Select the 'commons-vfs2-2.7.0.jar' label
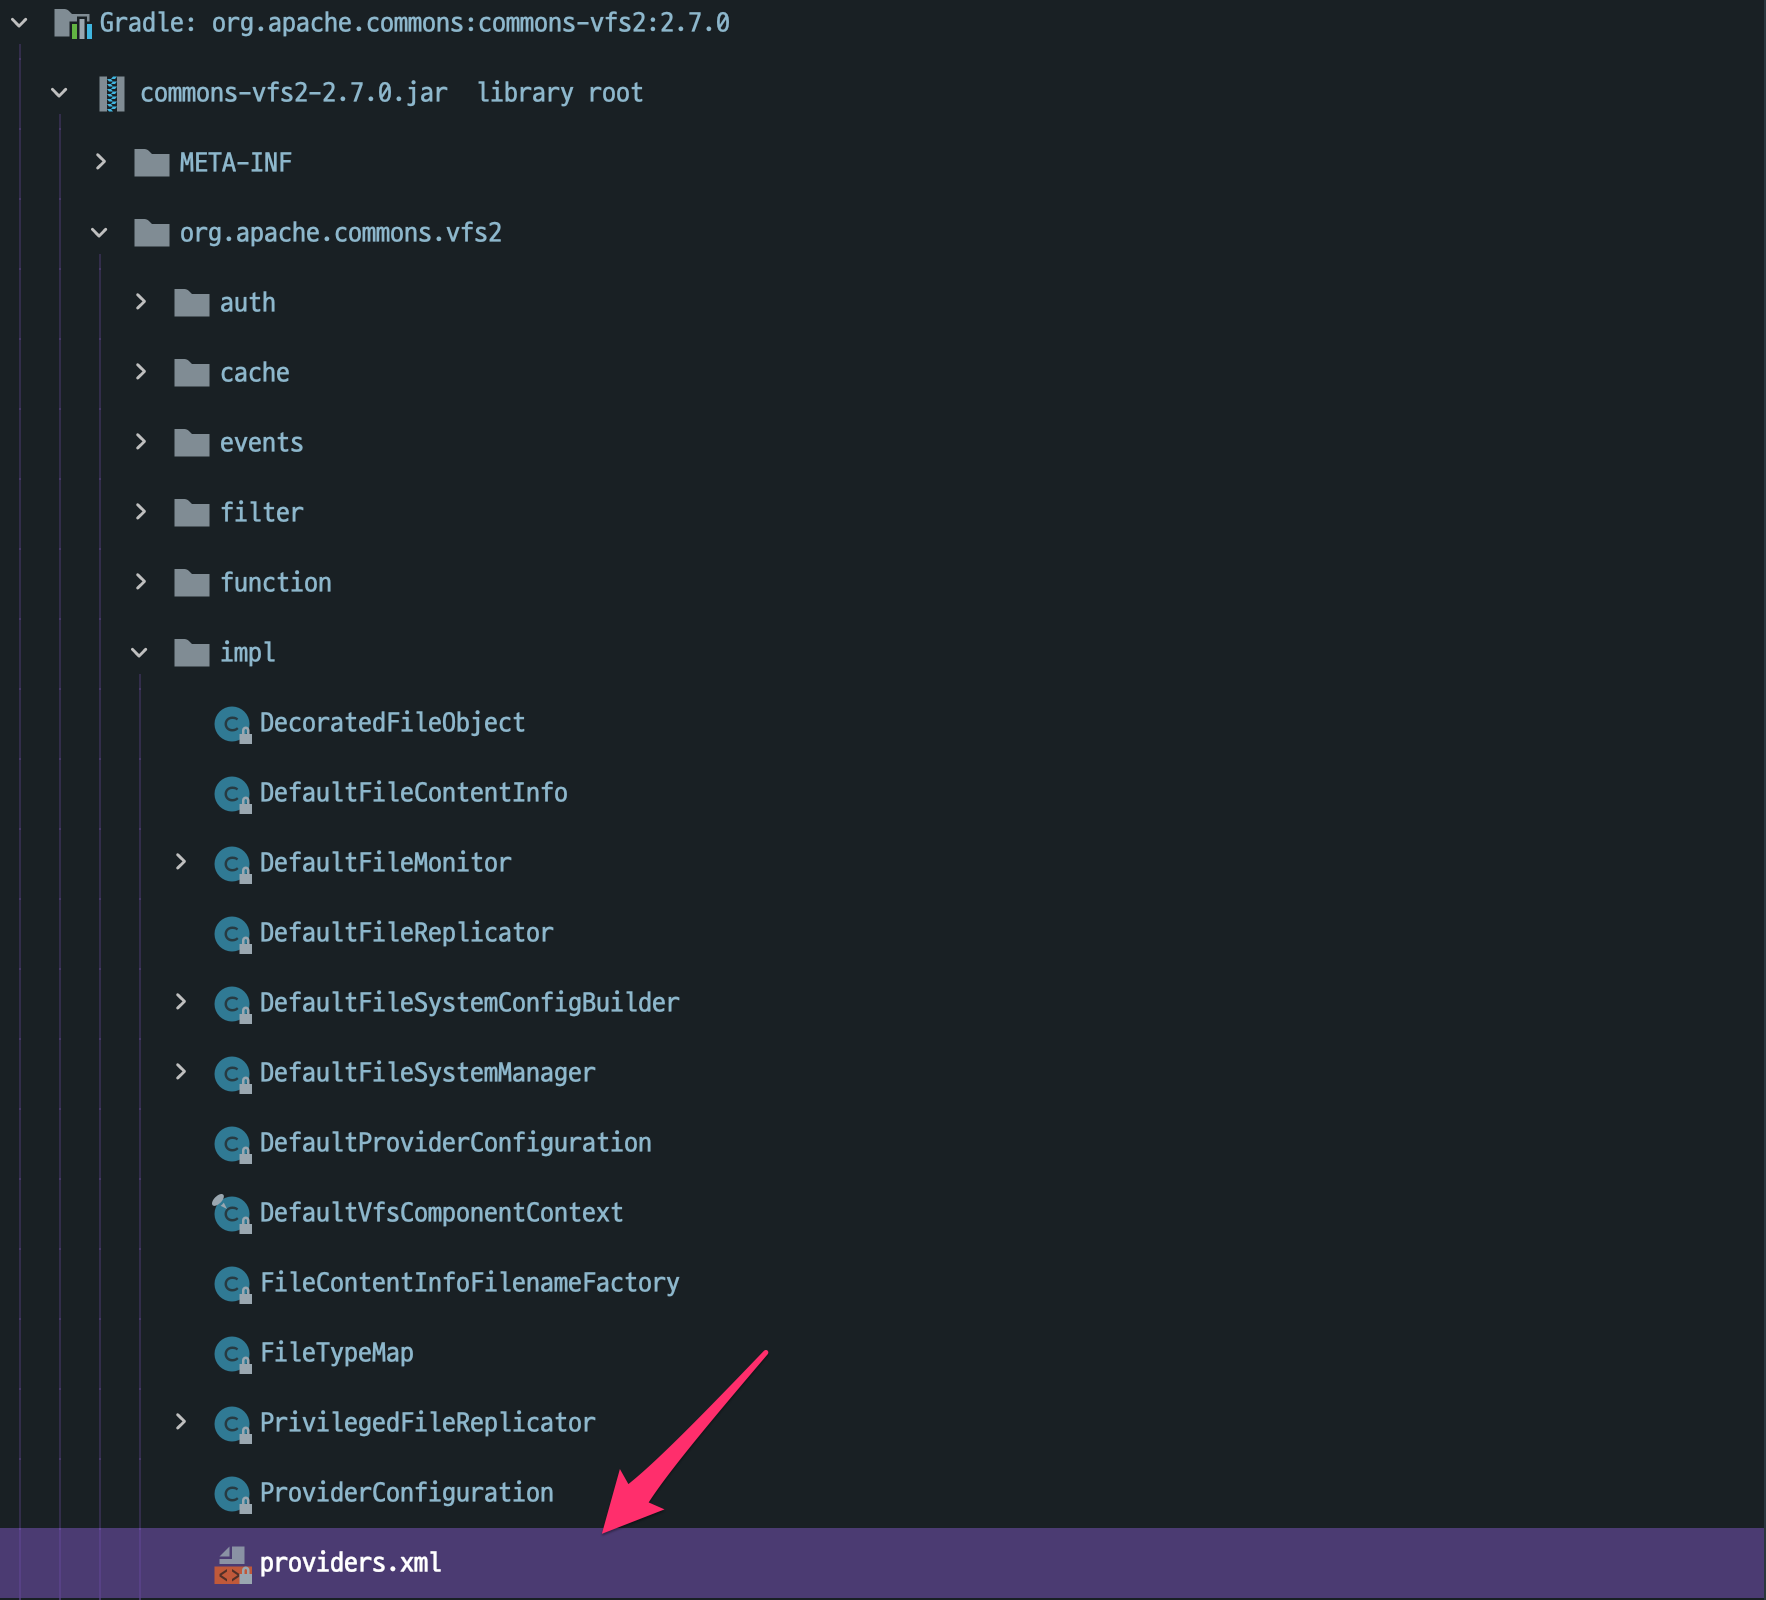Image resolution: width=1766 pixels, height=1600 pixels. pyautogui.click(x=293, y=92)
